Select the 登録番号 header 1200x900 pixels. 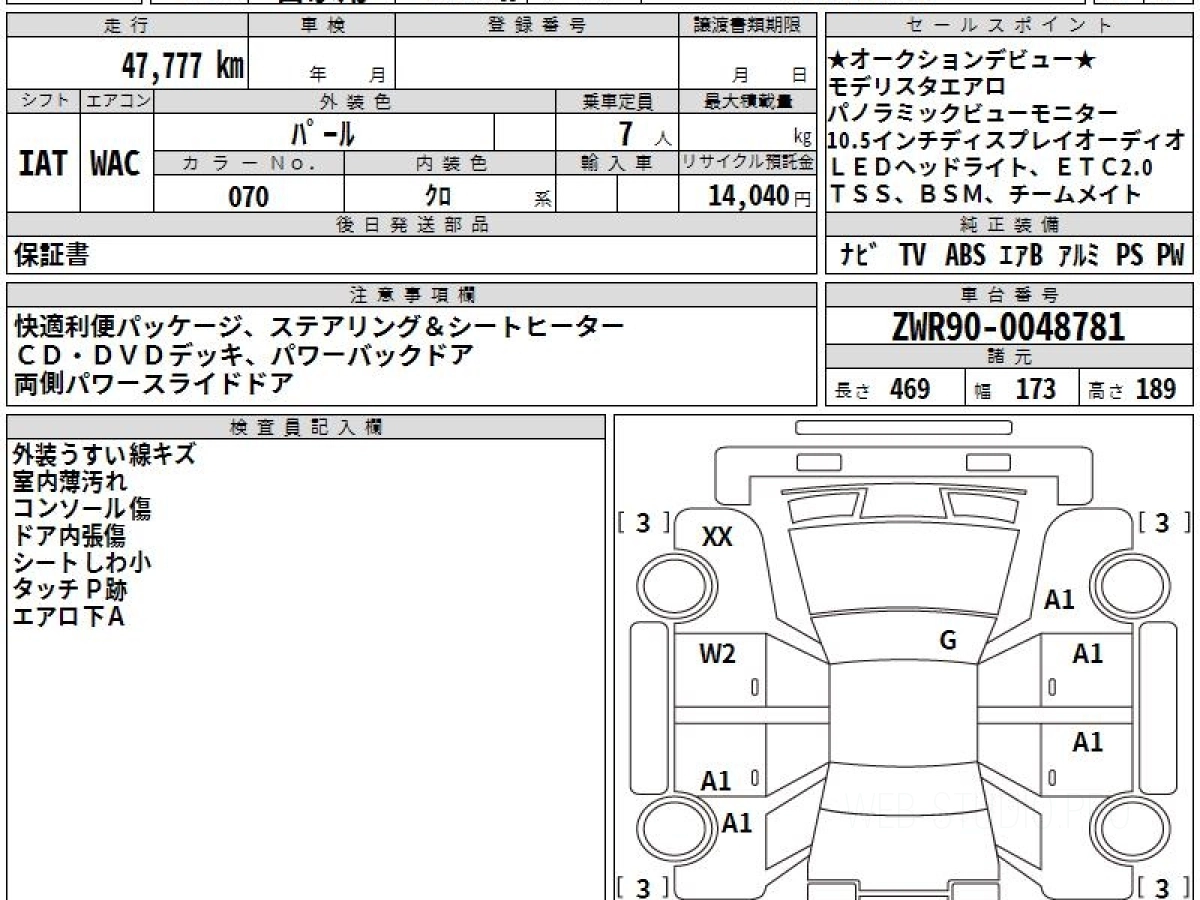pos(537,26)
